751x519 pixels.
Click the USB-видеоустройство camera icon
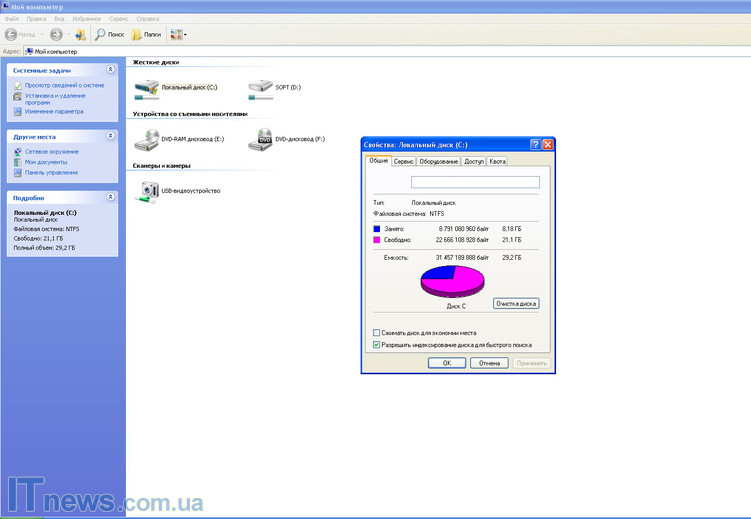[147, 190]
